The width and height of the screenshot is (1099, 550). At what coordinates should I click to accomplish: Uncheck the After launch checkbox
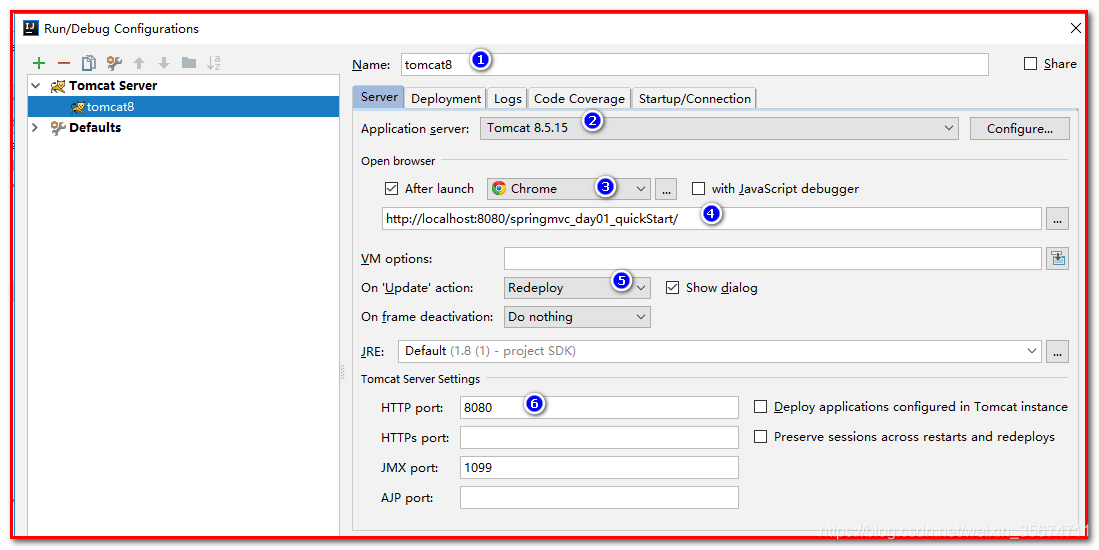click(x=392, y=188)
